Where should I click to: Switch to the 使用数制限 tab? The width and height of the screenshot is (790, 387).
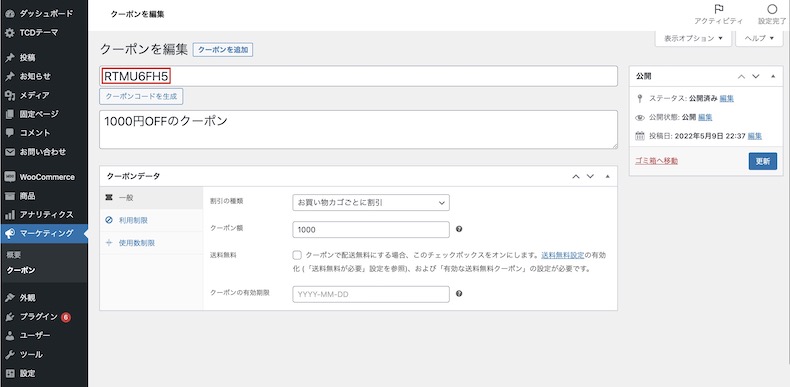(152, 243)
